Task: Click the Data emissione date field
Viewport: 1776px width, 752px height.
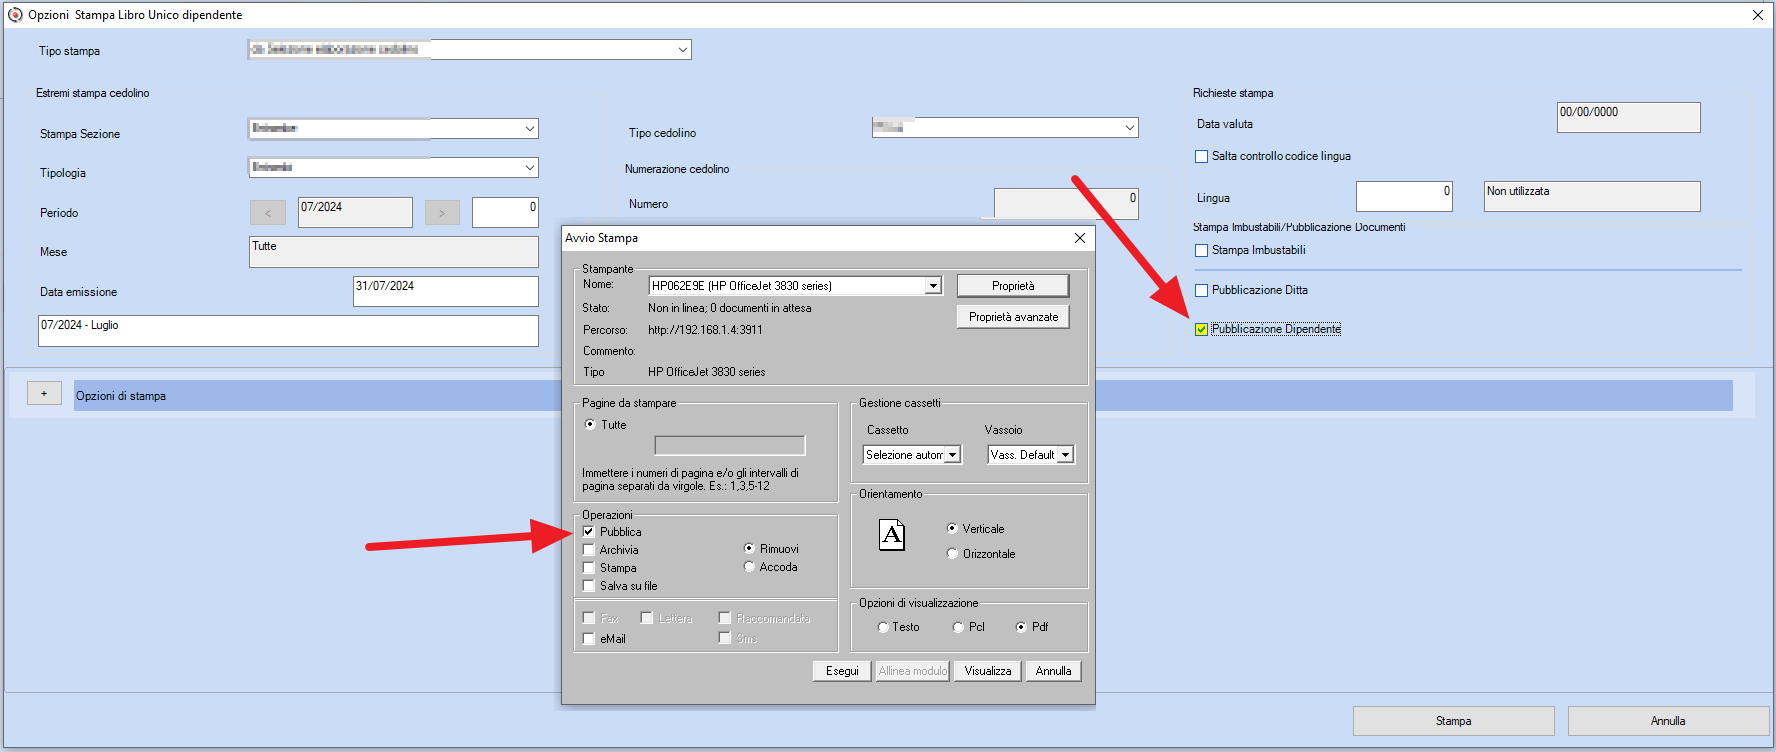Action: pos(446,291)
